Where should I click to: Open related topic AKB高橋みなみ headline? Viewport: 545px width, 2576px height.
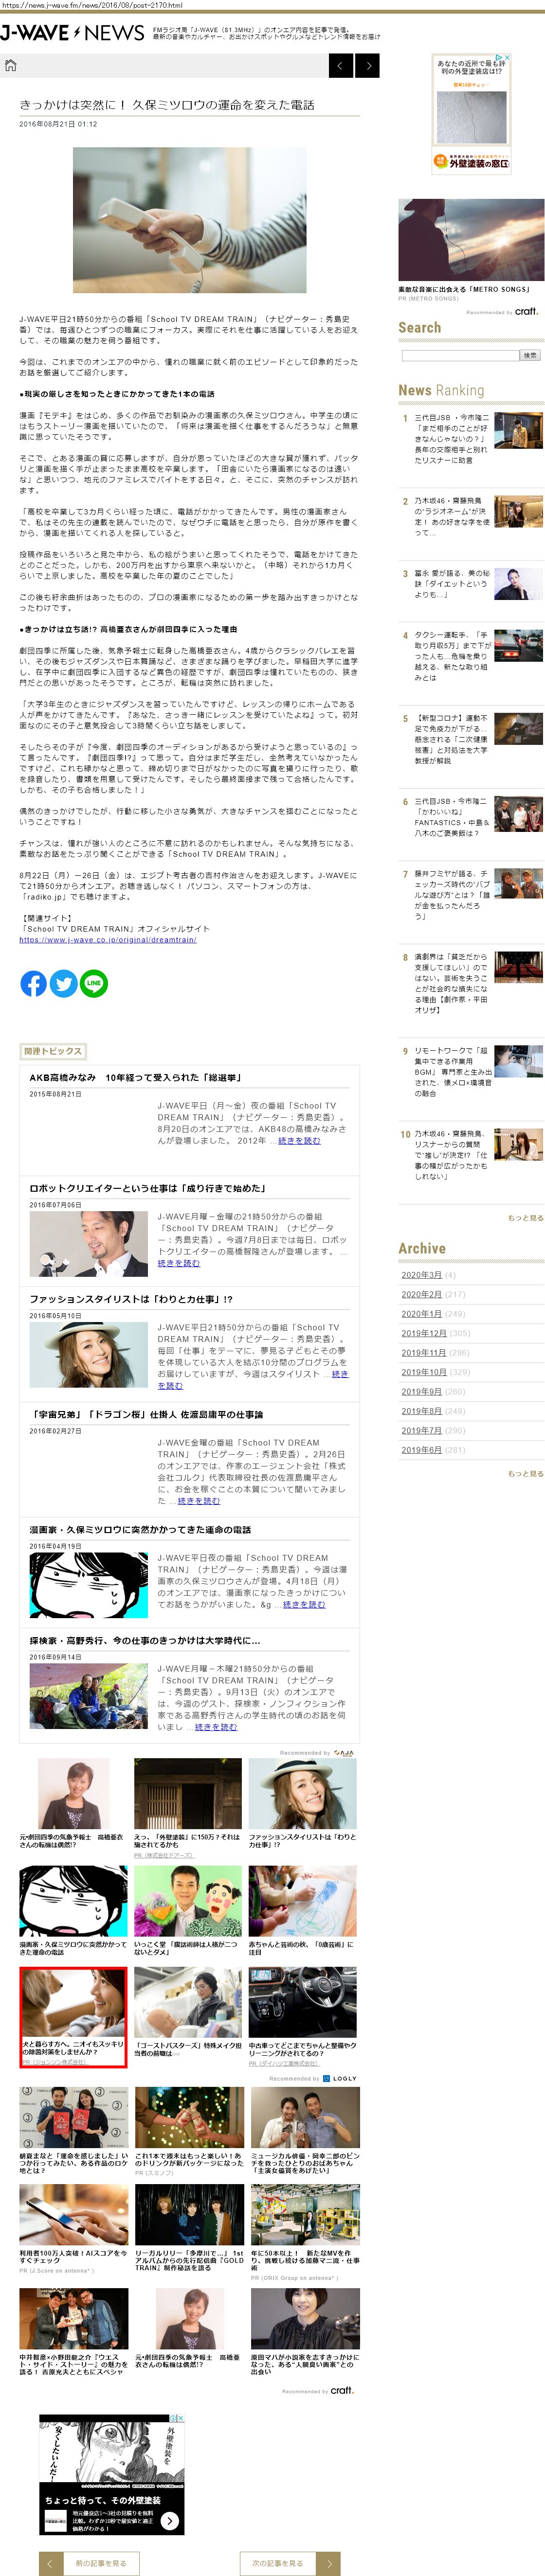point(134,1077)
